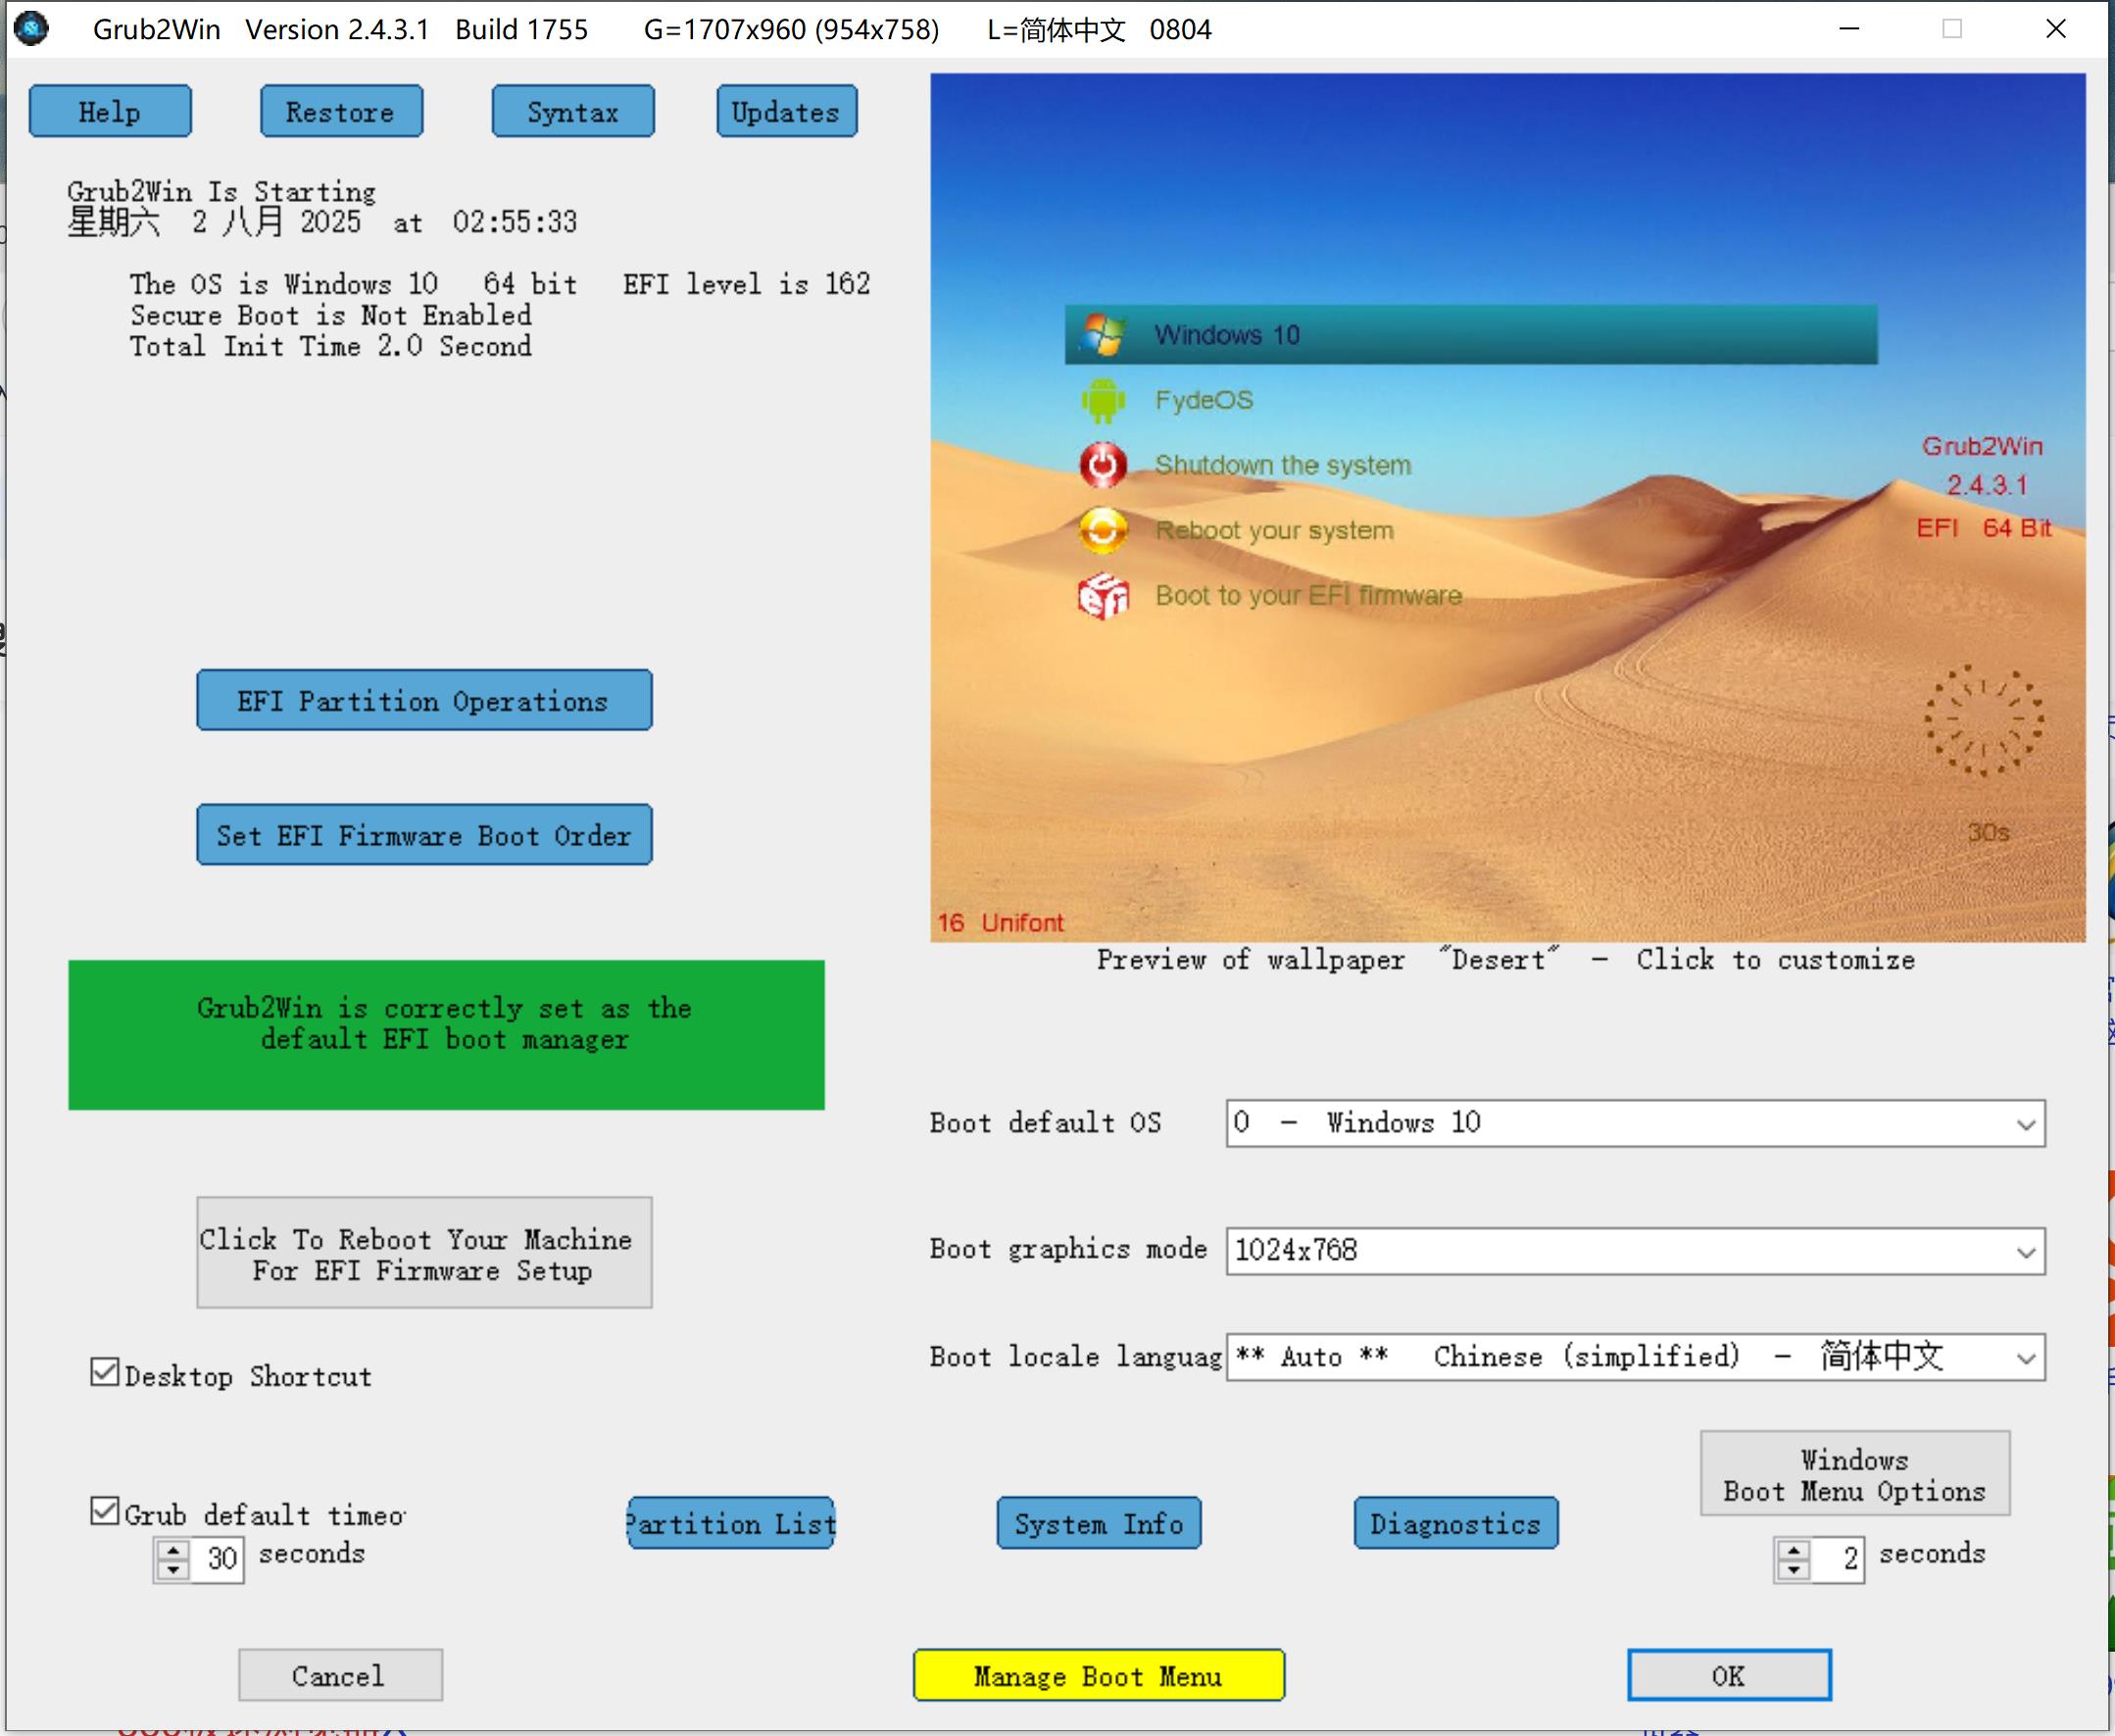The image size is (2115, 1736).
Task: Click the Restore button
Action: (x=341, y=111)
